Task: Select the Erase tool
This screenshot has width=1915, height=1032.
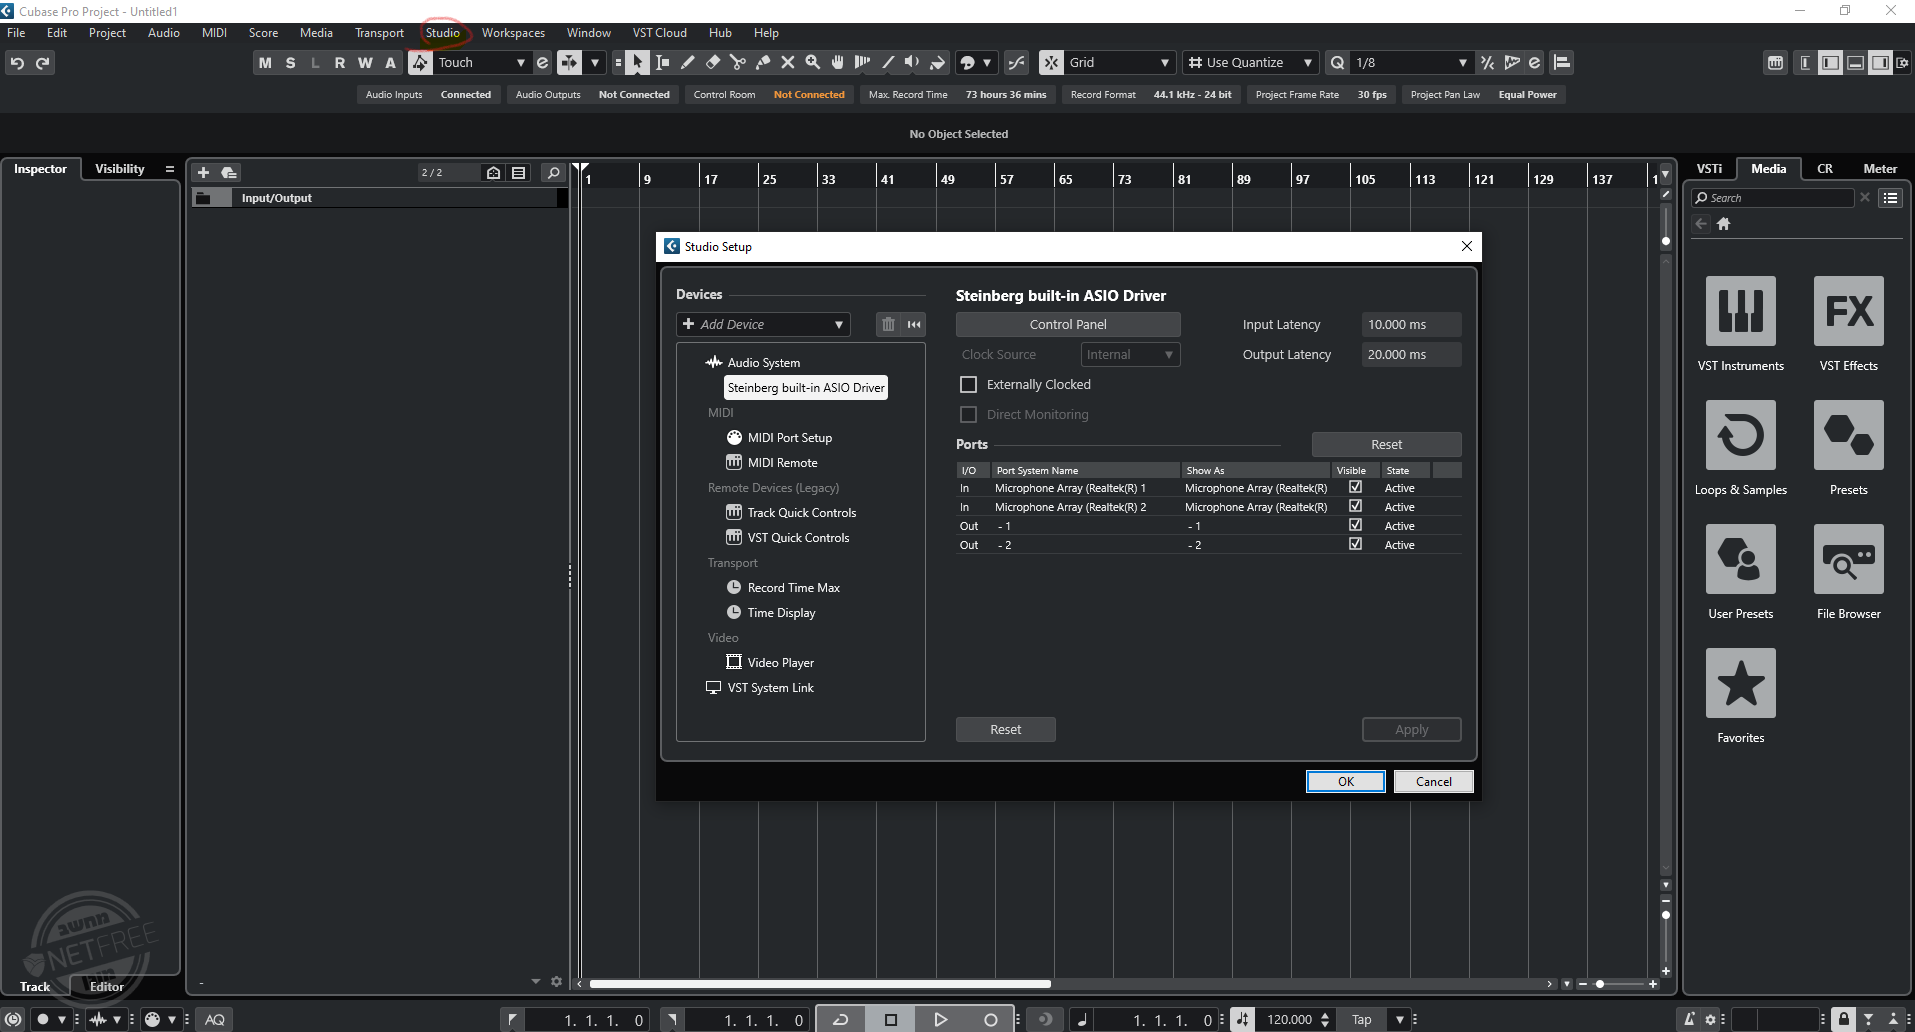Action: point(712,62)
